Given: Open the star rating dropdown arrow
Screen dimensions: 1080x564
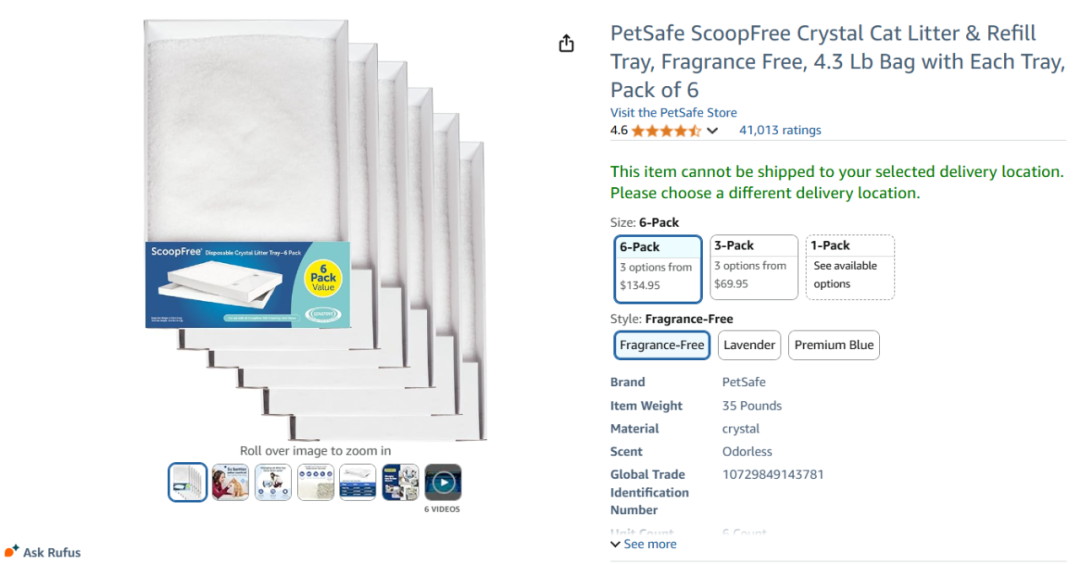Looking at the screenshot, I should [713, 131].
